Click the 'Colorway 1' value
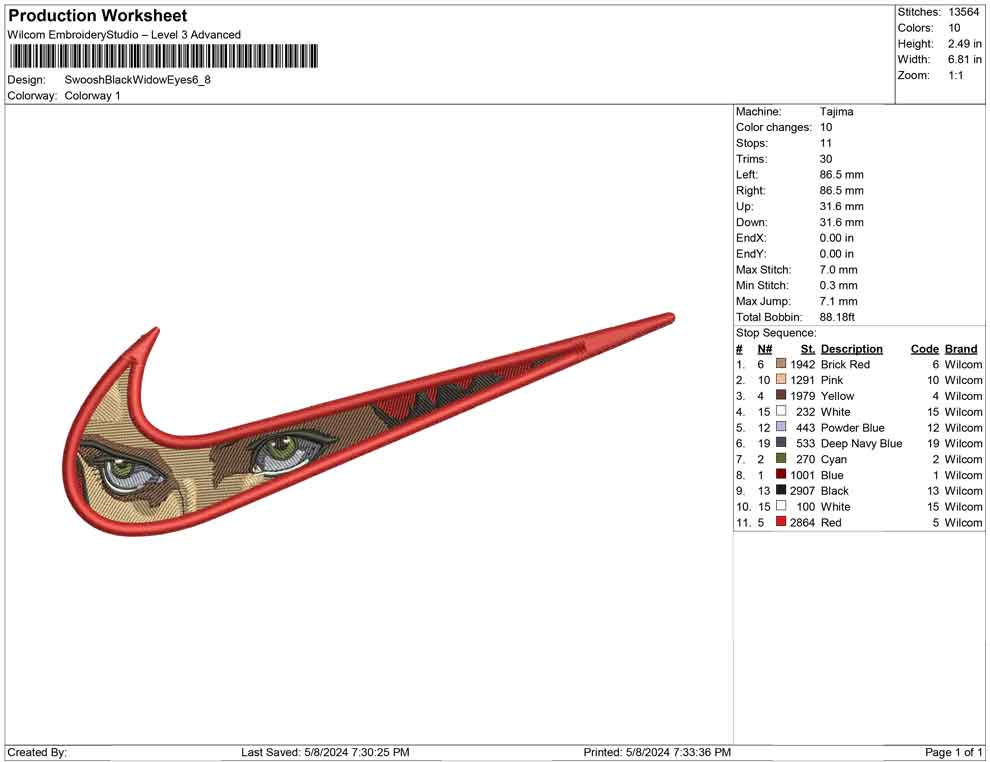The image size is (990, 762). (92, 95)
